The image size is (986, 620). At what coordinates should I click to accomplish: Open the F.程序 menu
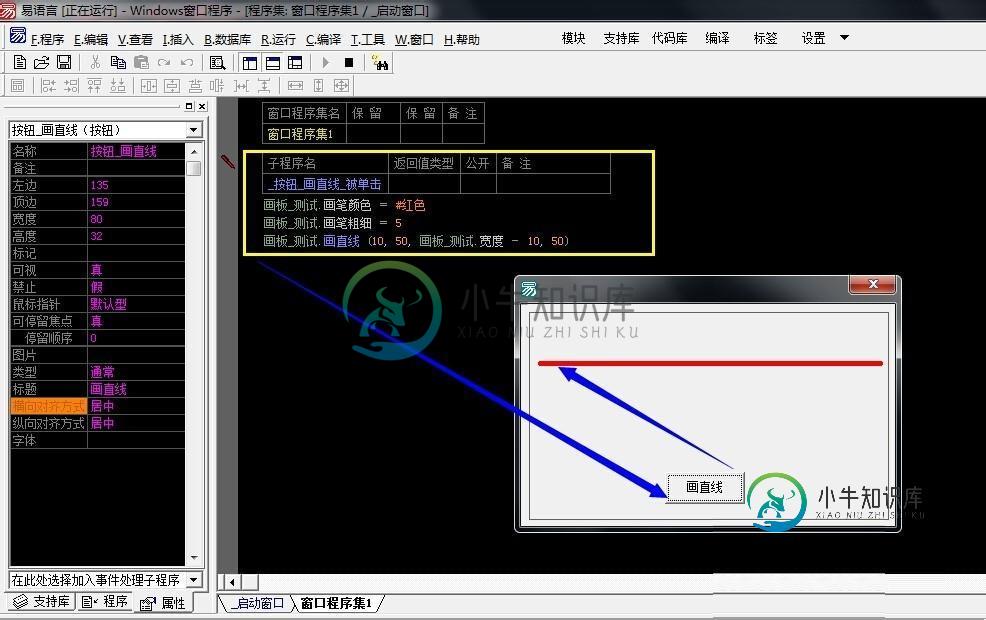47,40
